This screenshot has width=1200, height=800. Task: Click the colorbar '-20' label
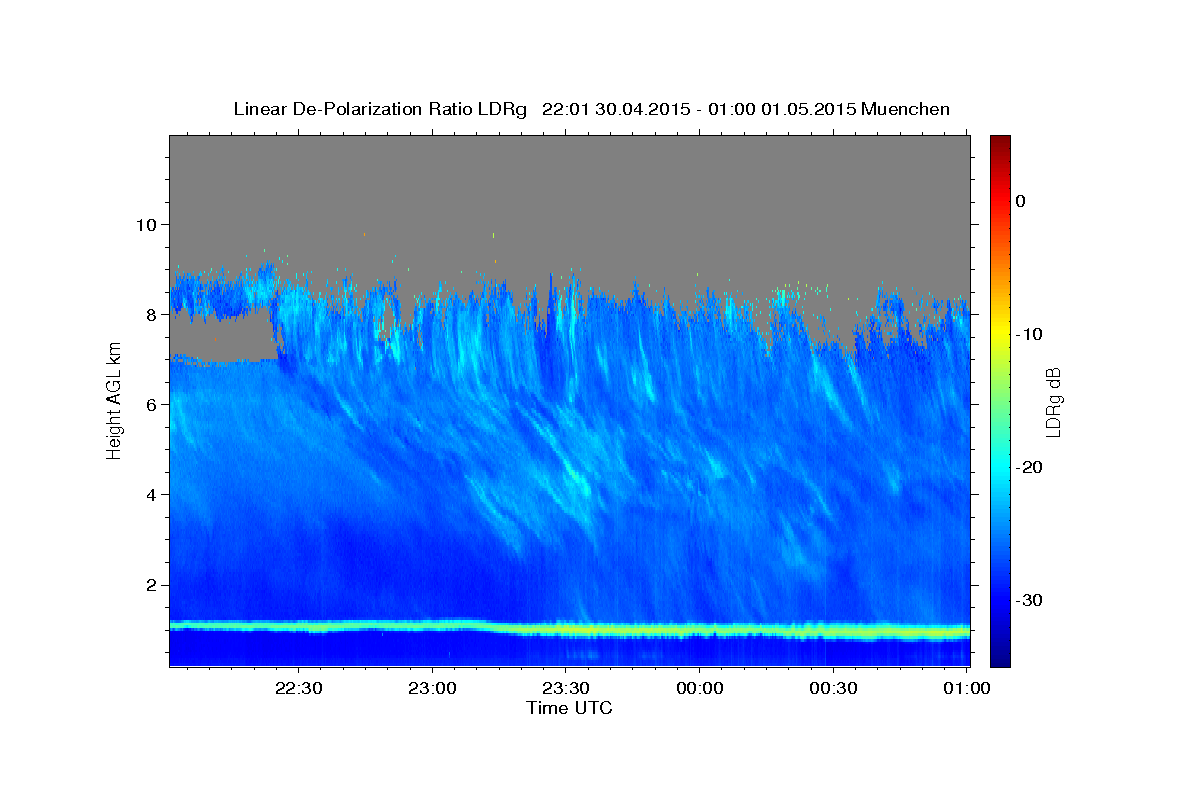(1029, 467)
